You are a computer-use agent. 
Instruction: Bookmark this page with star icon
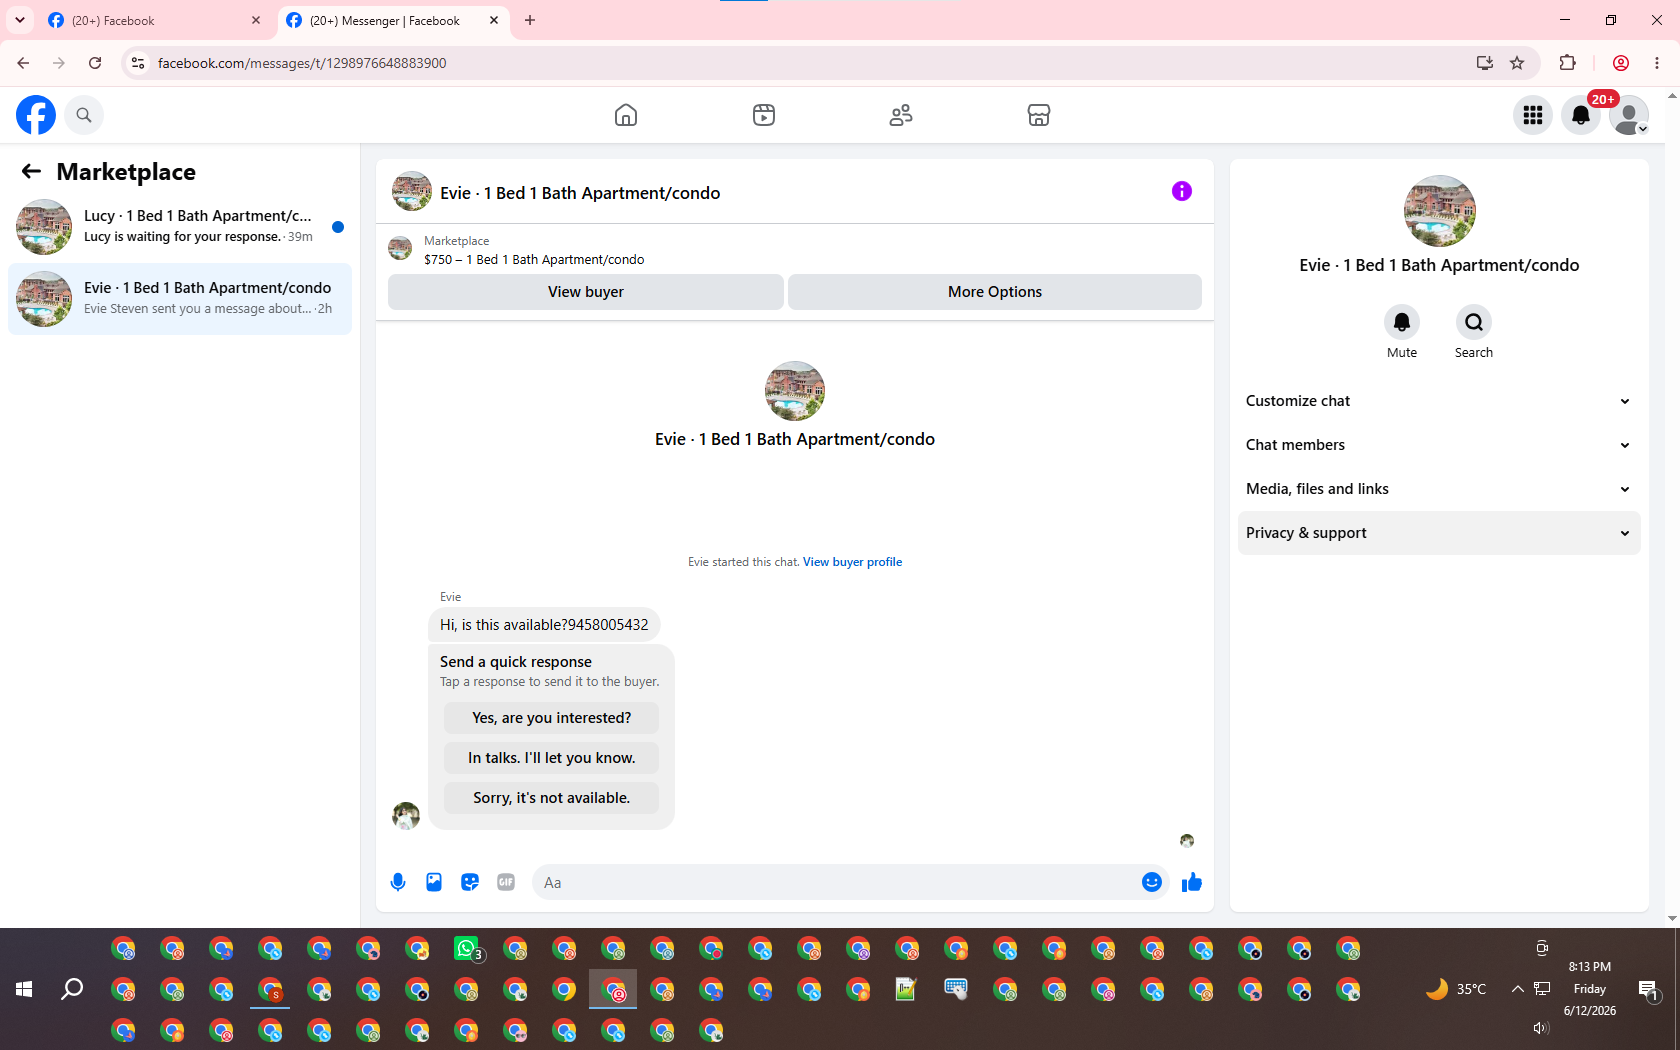tap(1517, 63)
